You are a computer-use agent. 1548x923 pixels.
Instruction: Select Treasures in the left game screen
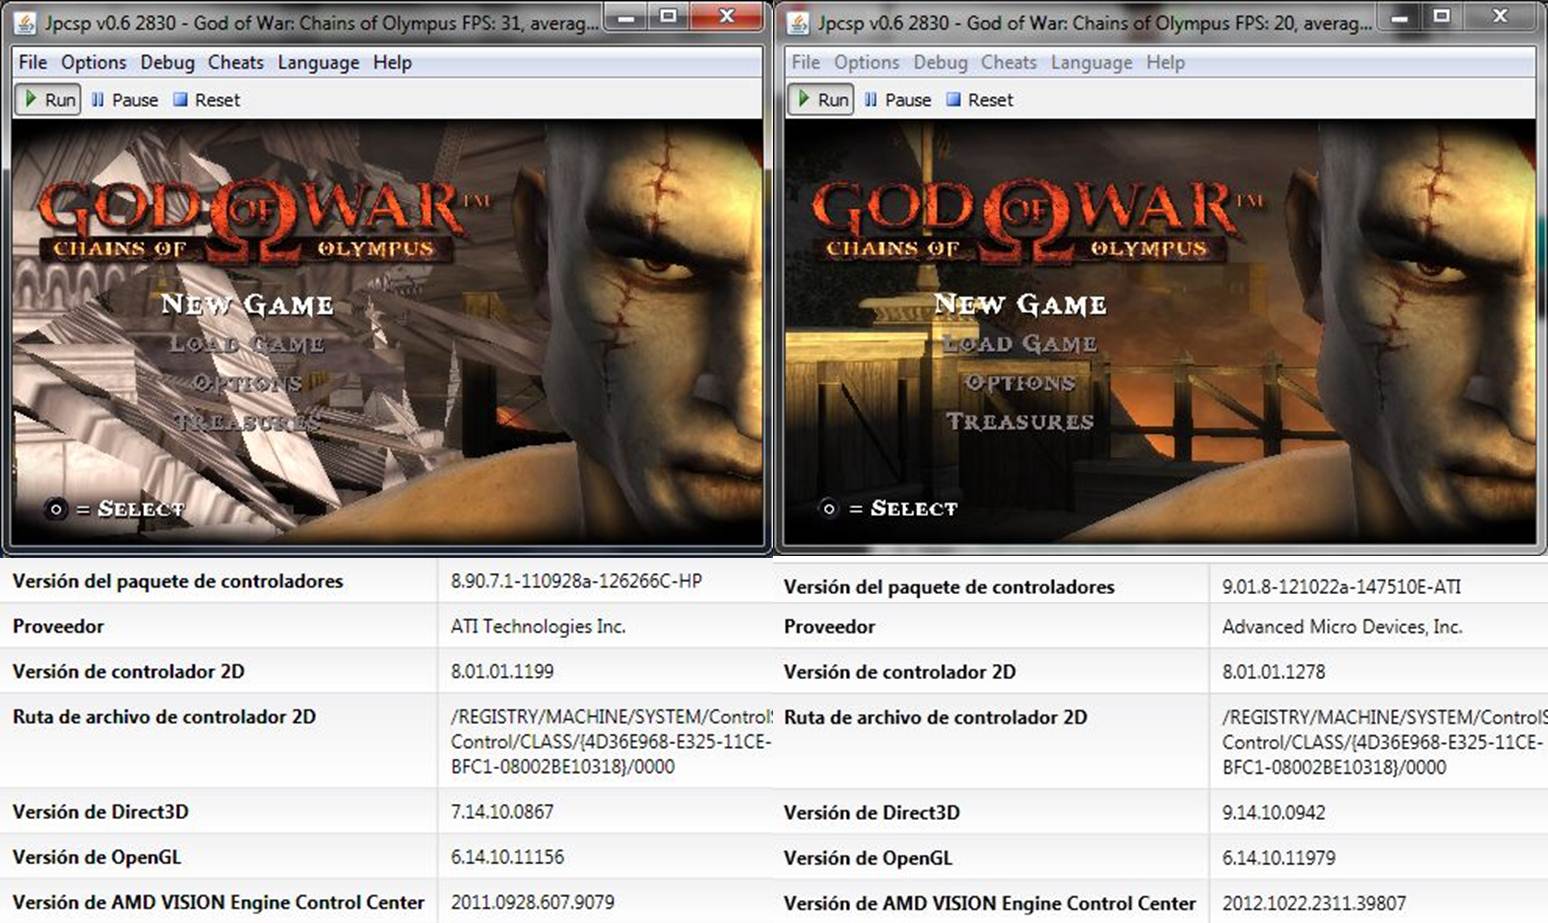(x=247, y=422)
